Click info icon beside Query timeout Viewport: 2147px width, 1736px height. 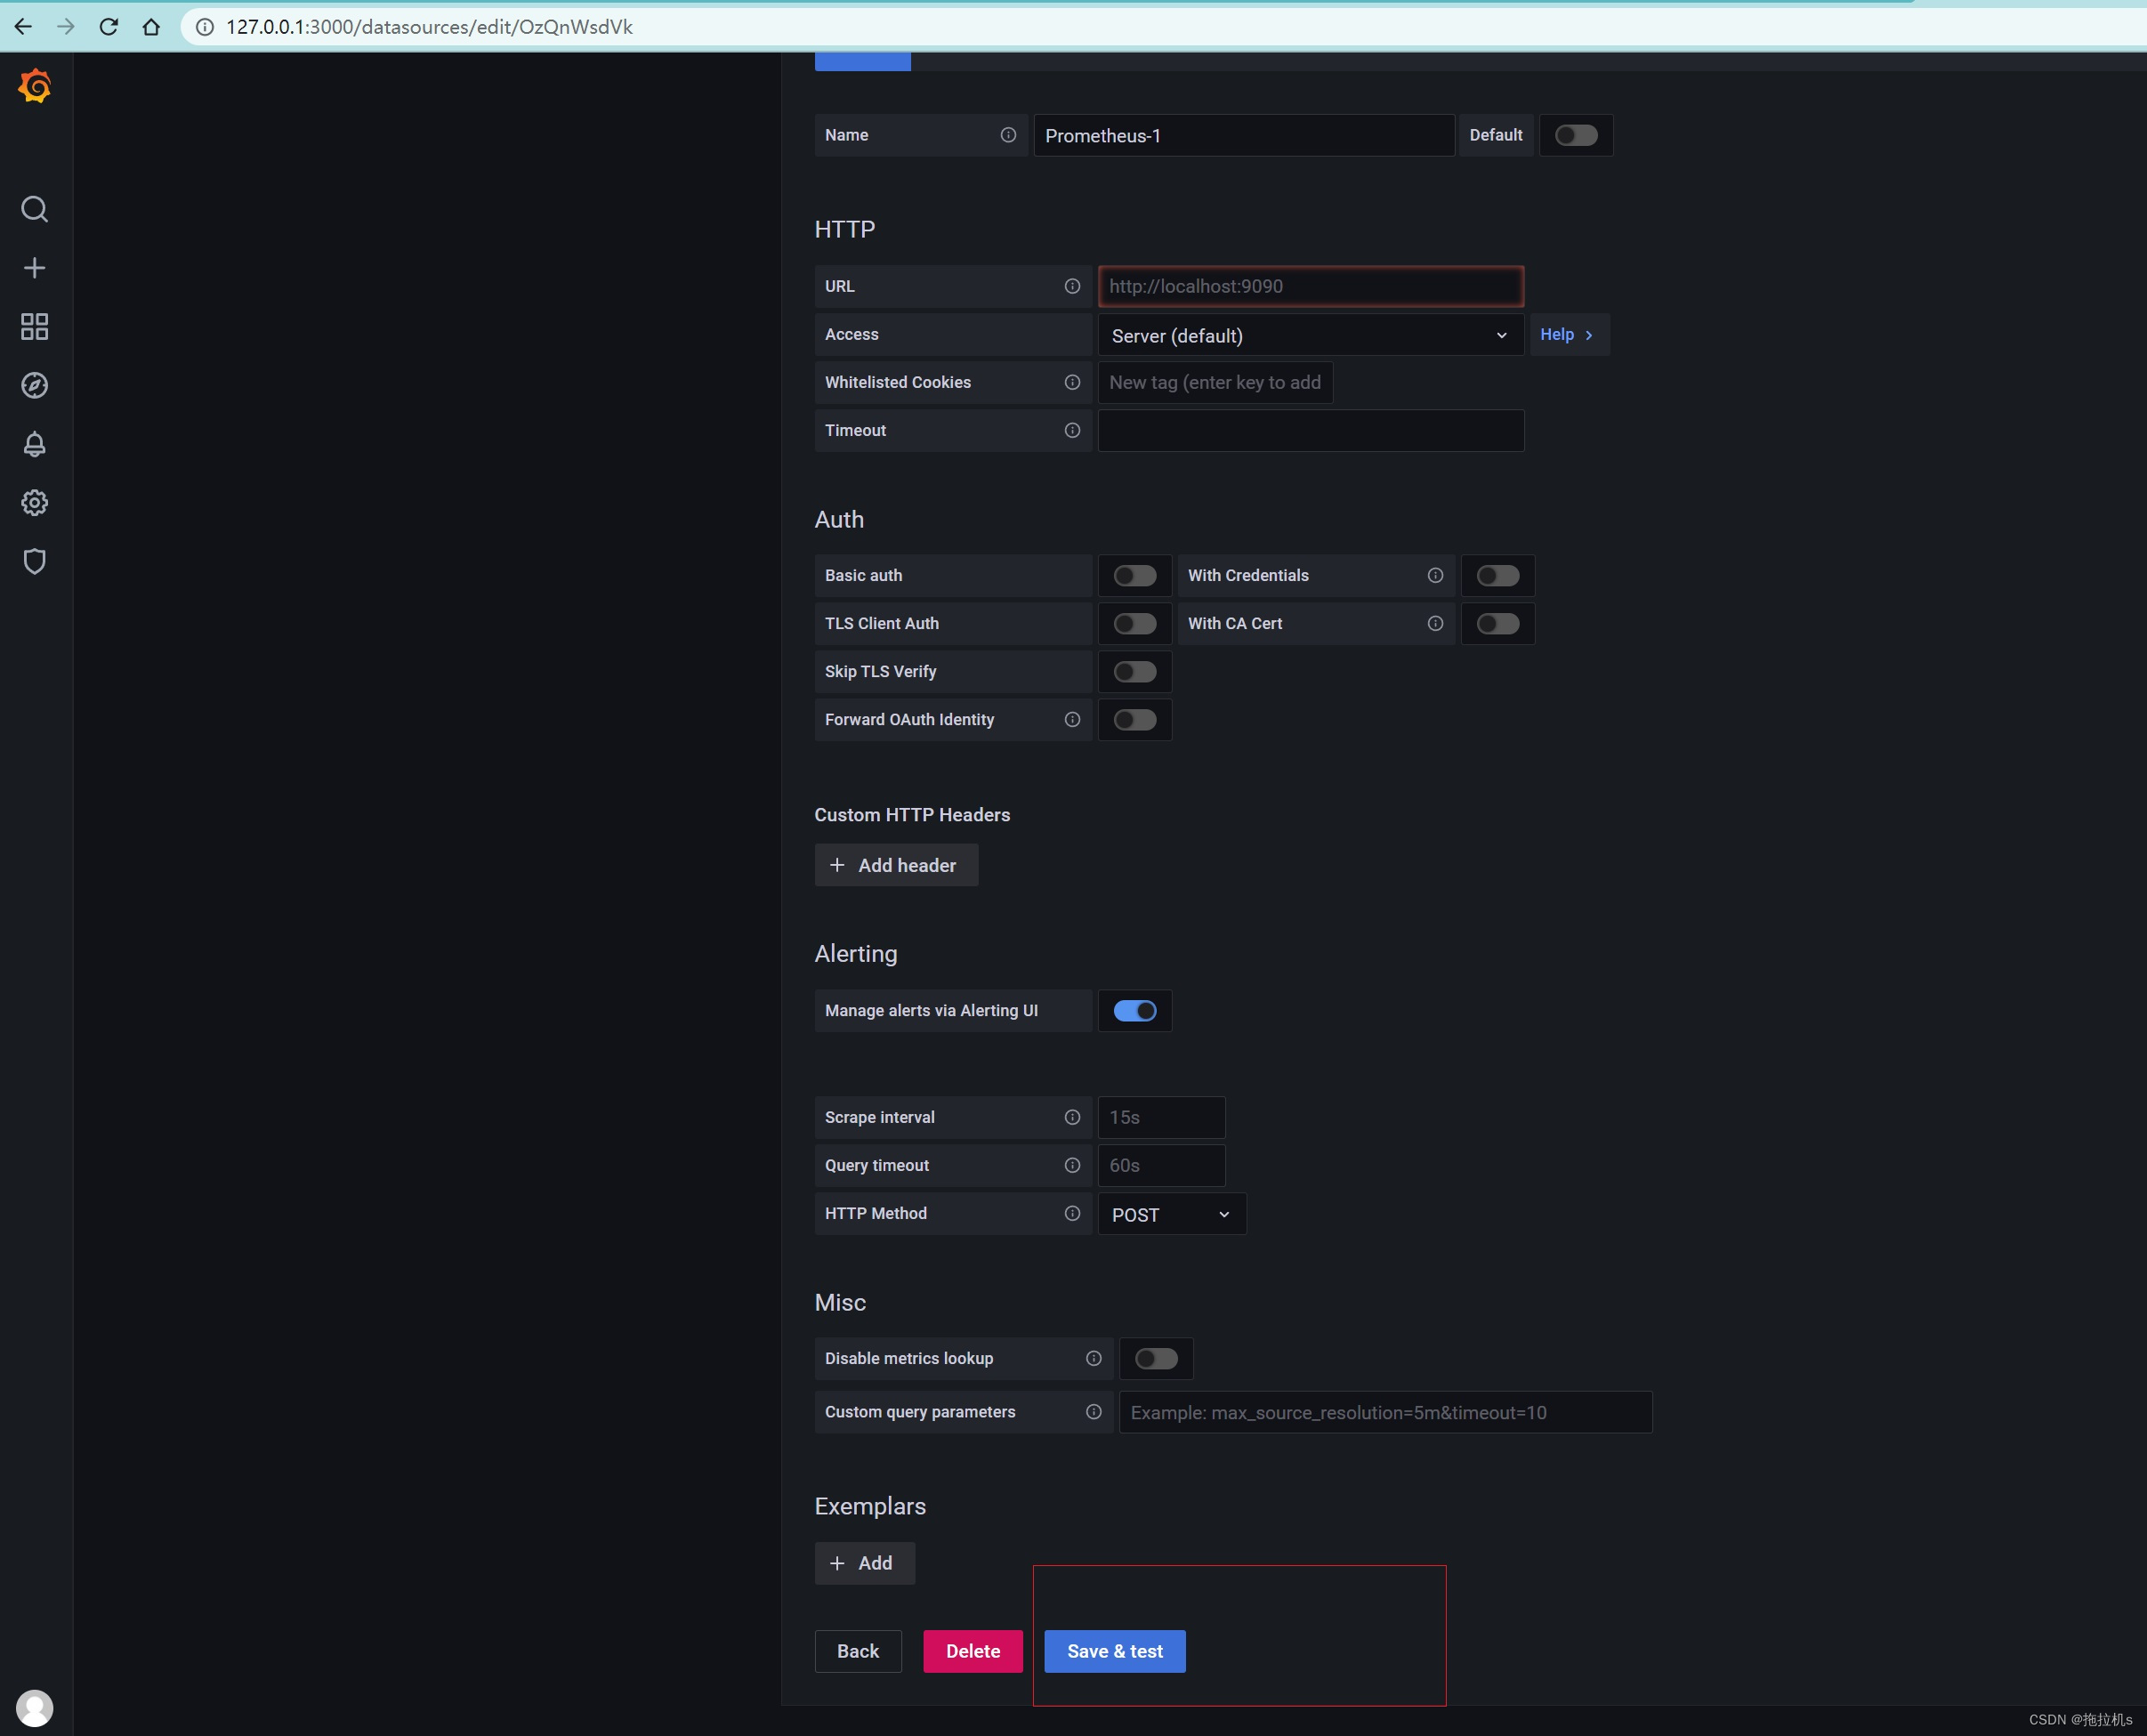point(1072,1165)
